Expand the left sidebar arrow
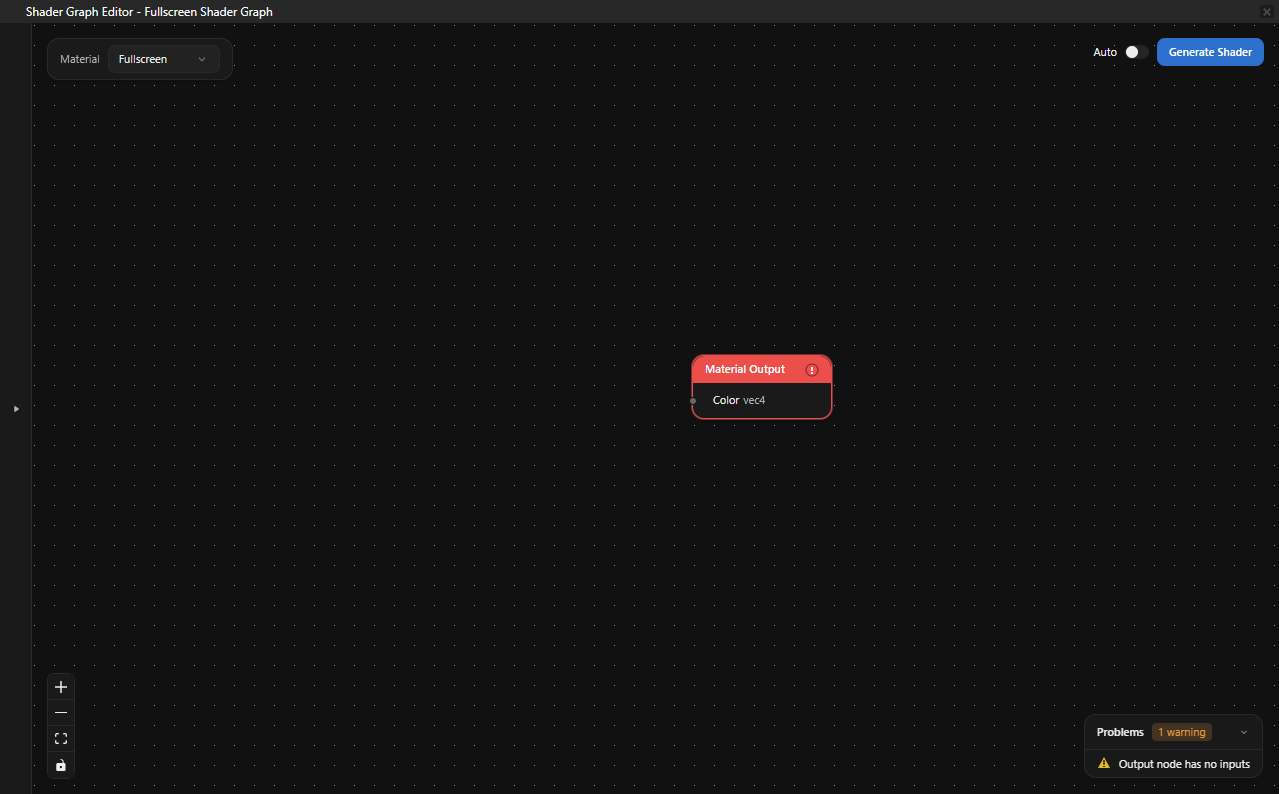Image resolution: width=1279 pixels, height=794 pixels. [x=16, y=408]
